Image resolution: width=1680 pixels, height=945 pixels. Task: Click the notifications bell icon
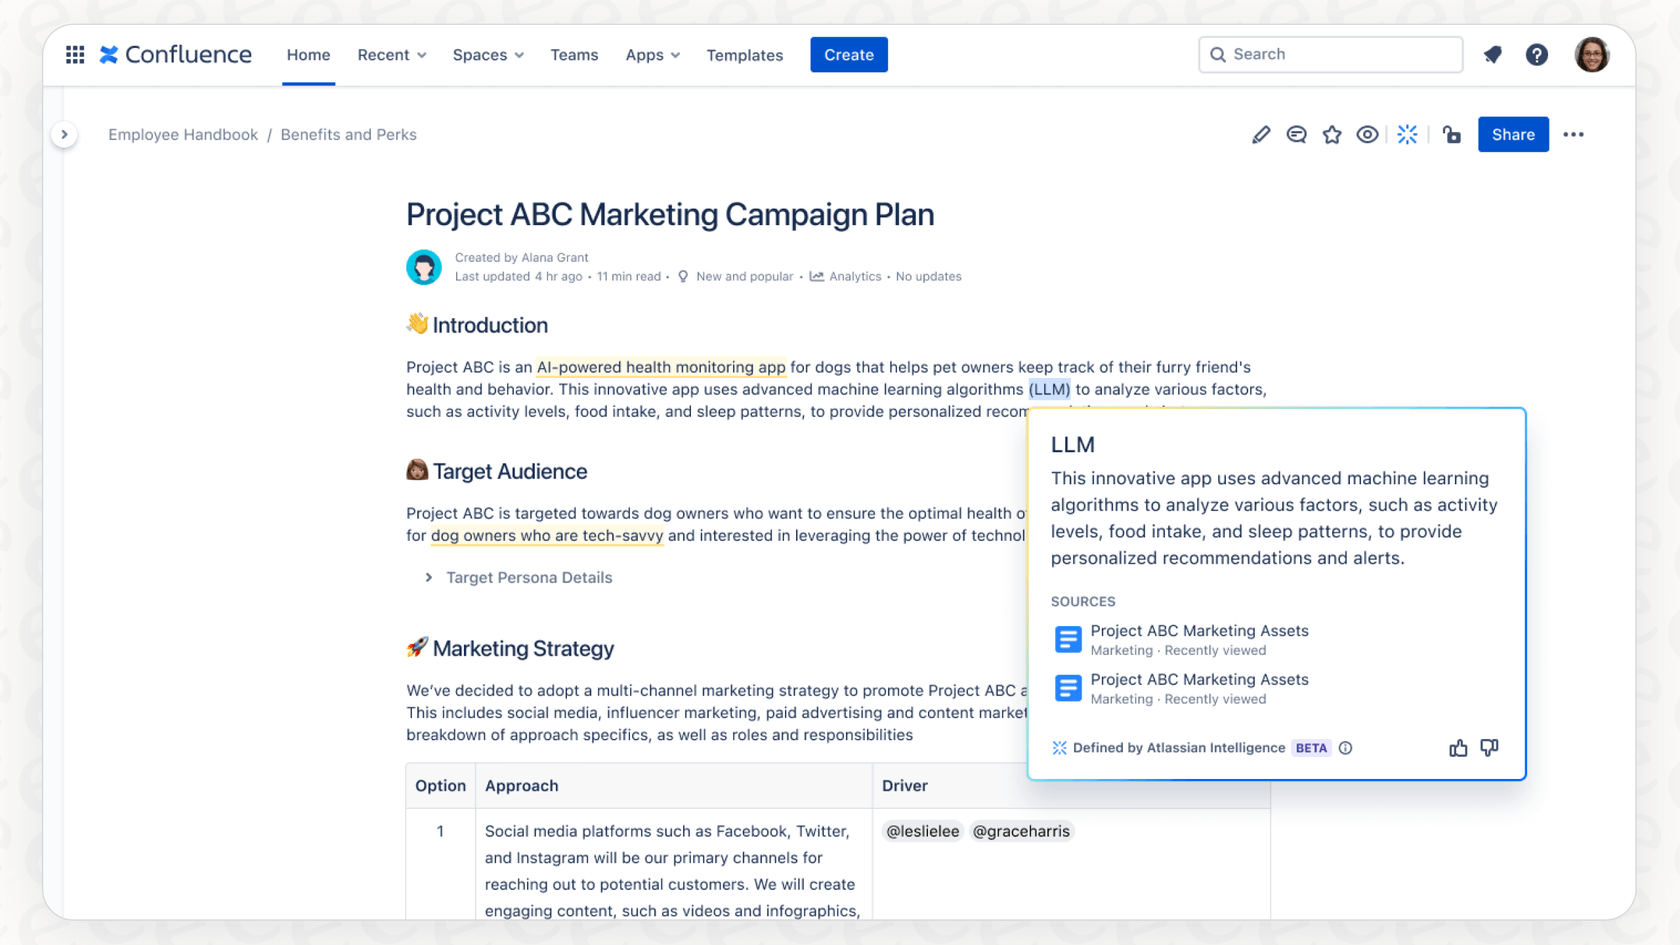pyautogui.click(x=1492, y=54)
